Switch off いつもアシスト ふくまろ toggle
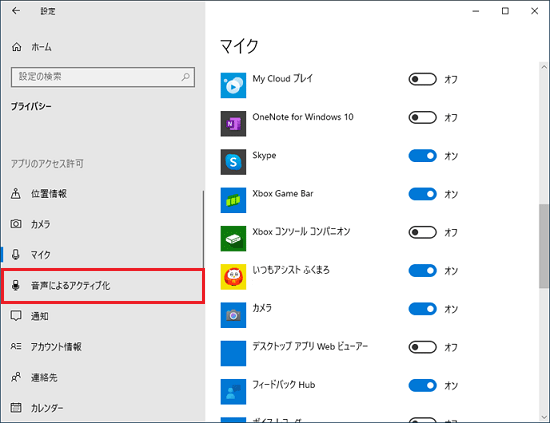 click(x=422, y=270)
